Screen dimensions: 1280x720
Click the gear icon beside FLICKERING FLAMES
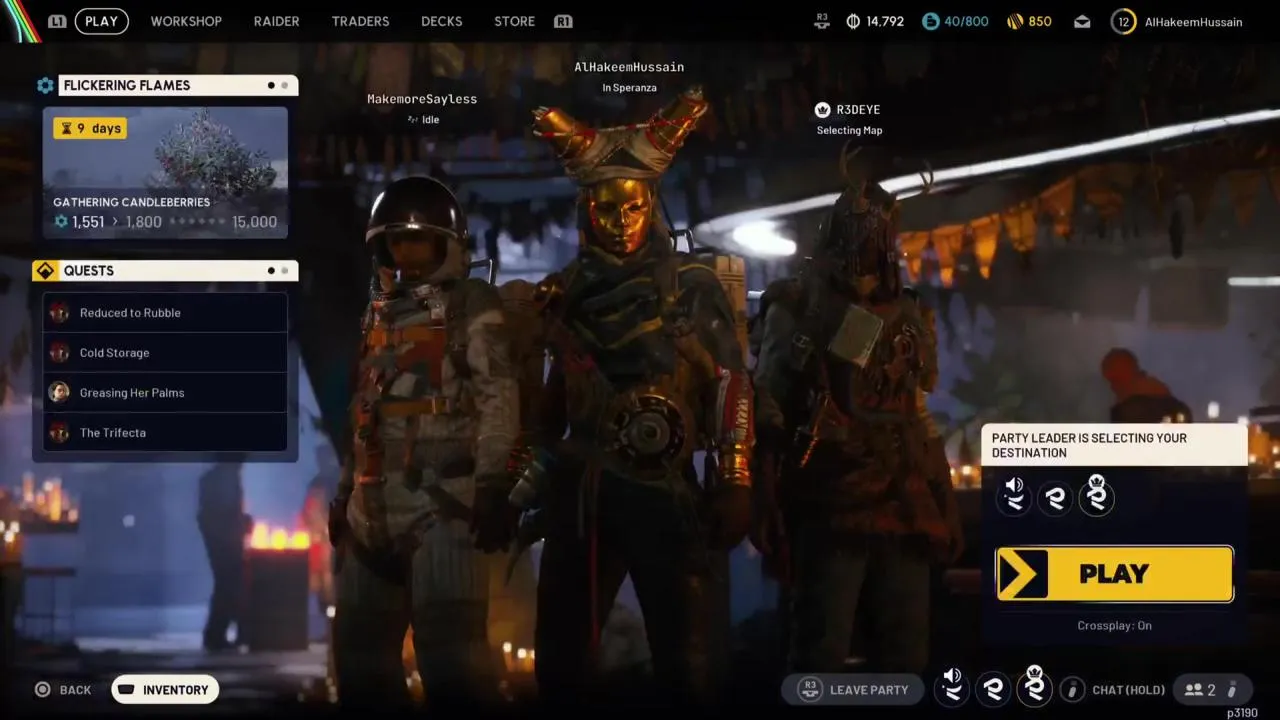click(x=45, y=86)
